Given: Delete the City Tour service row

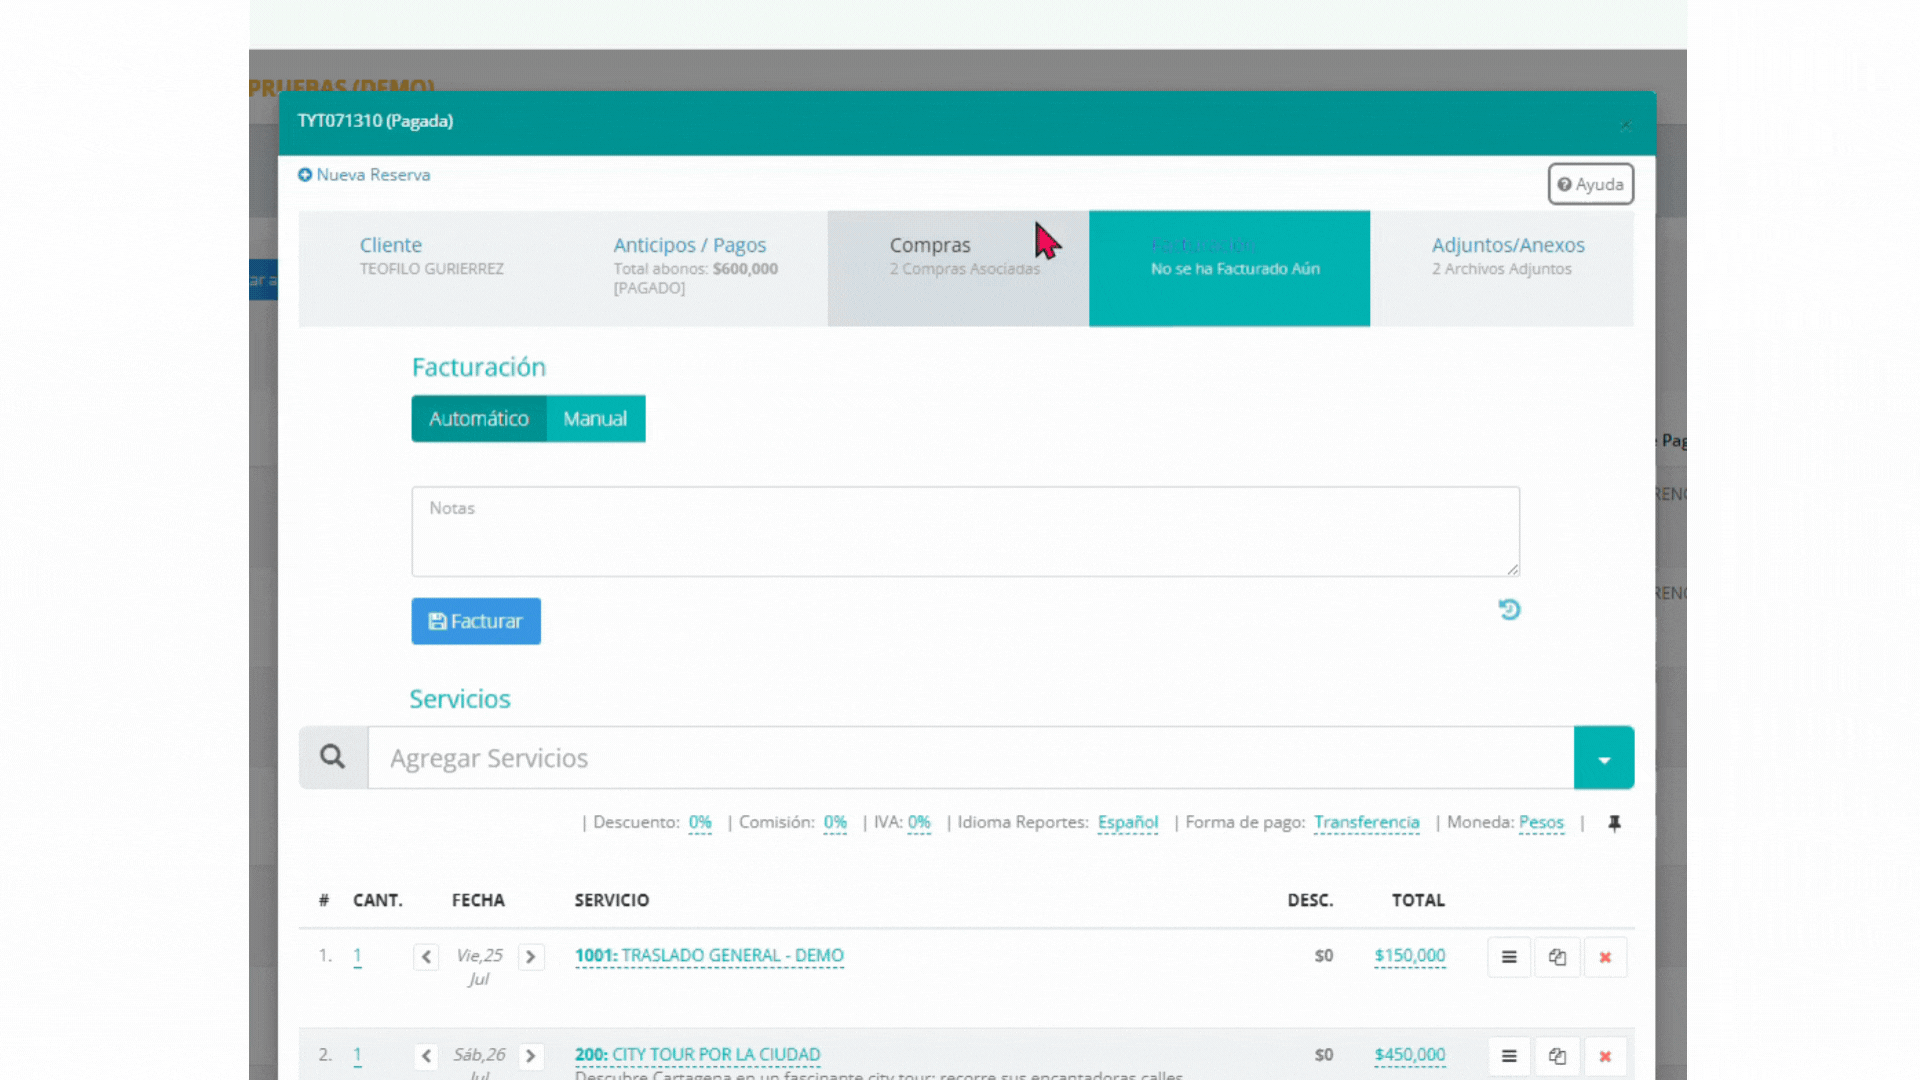Looking at the screenshot, I should 1605,1056.
